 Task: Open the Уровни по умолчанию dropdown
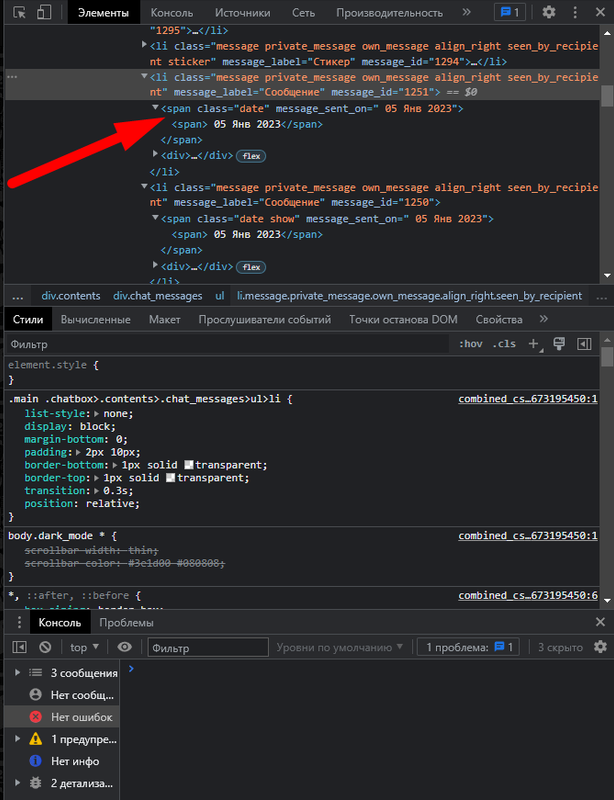click(x=339, y=647)
